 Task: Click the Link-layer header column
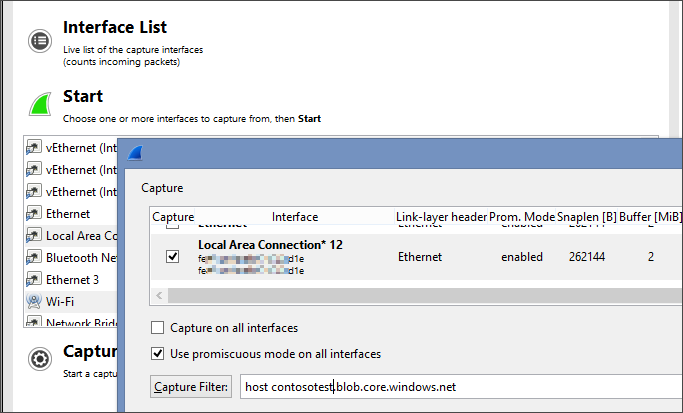pos(441,217)
